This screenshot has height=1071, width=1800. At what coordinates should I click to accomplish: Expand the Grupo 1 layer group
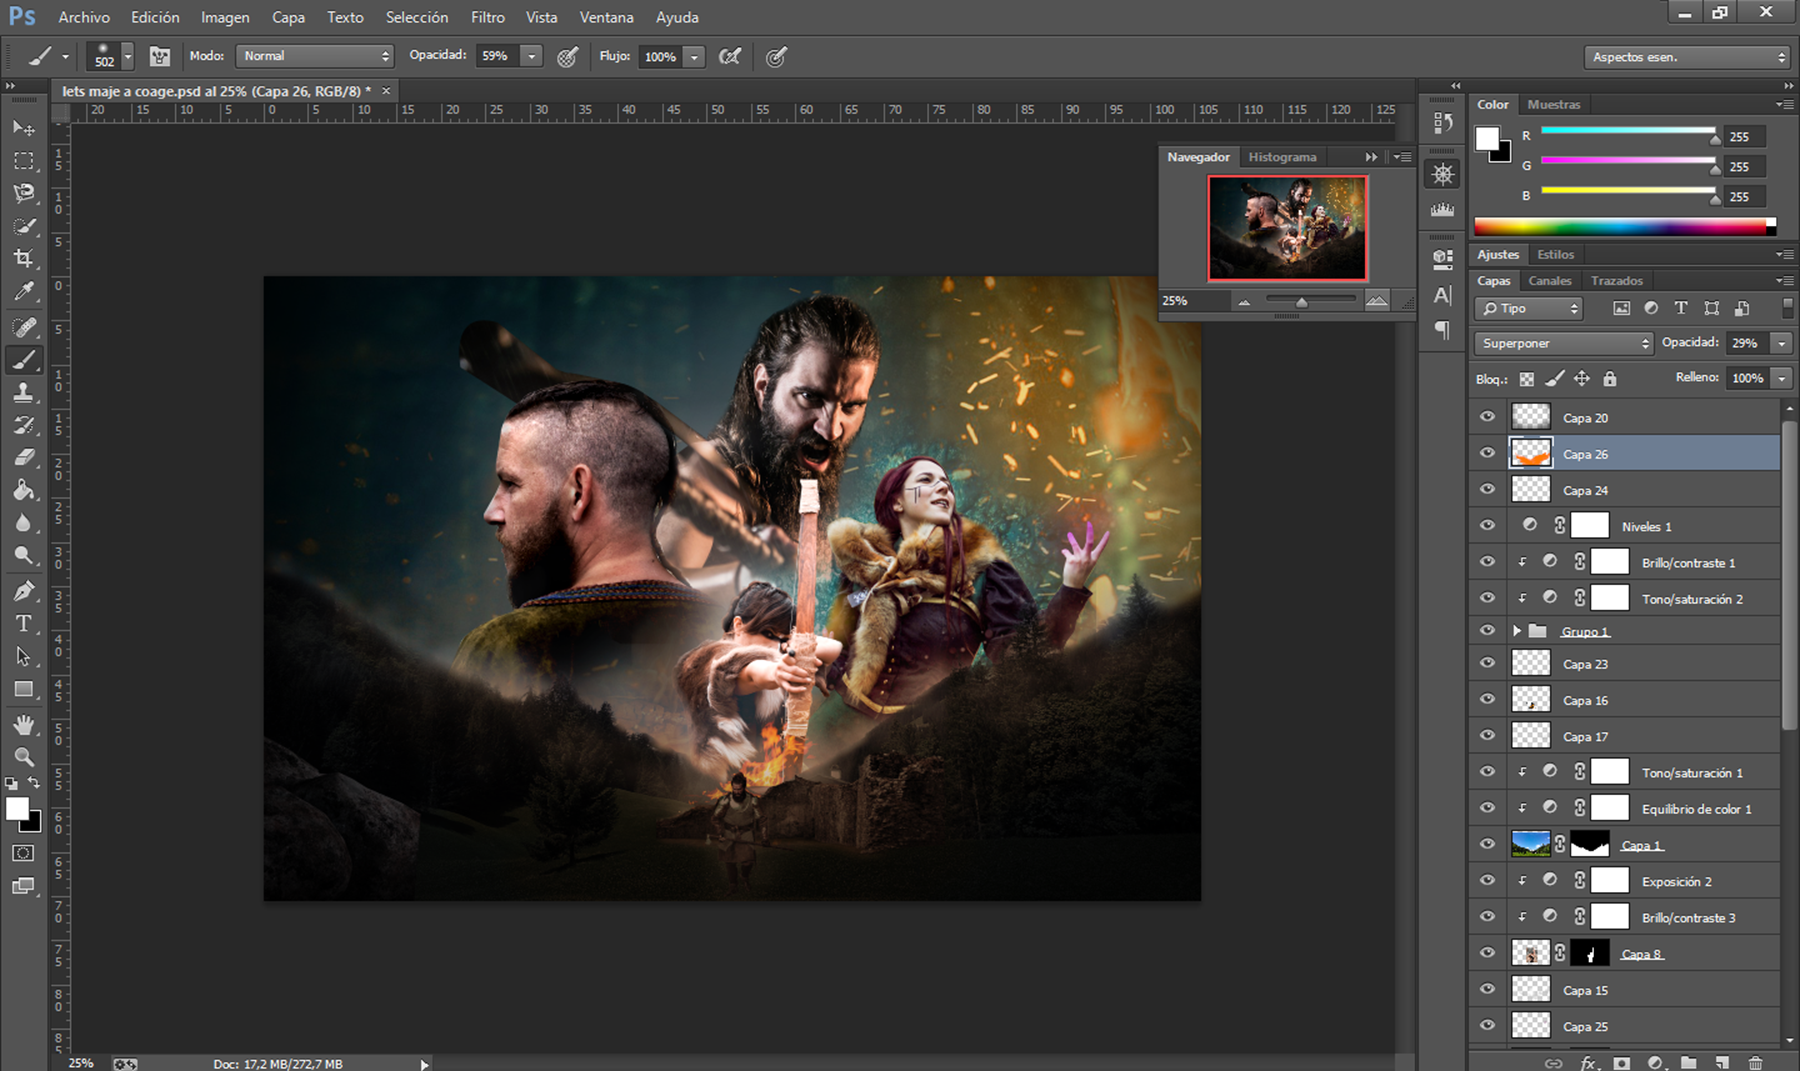(1517, 631)
